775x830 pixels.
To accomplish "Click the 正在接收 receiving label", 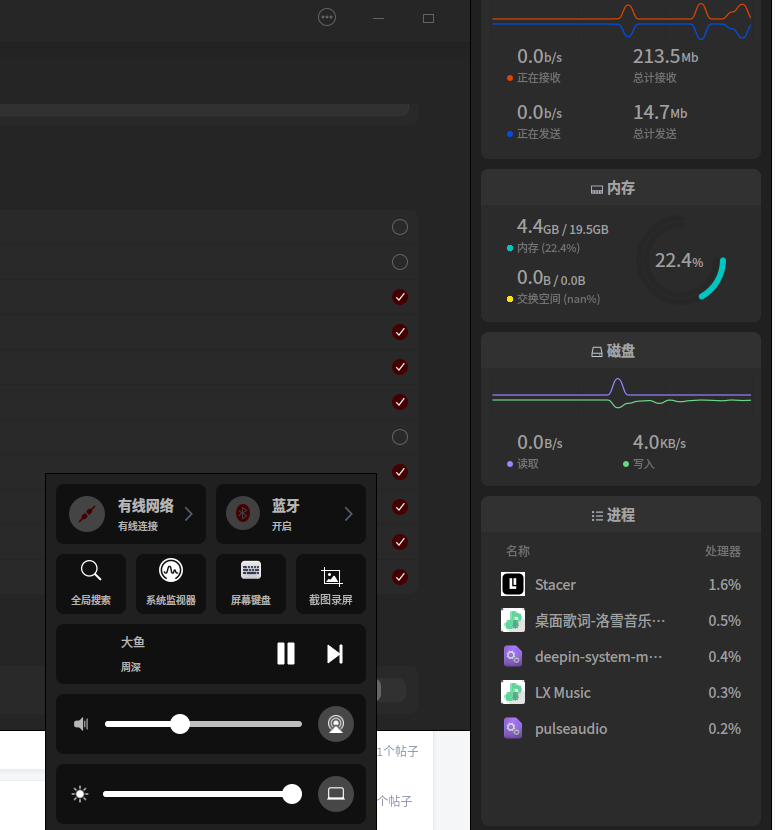I will [x=538, y=78].
